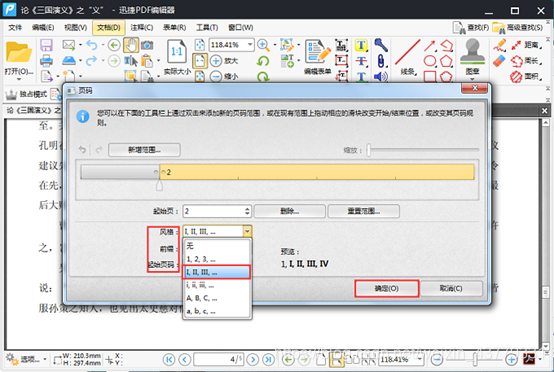Select the lowercase i, ii, iii style
Screen dimensions: 554x372
click(217, 285)
